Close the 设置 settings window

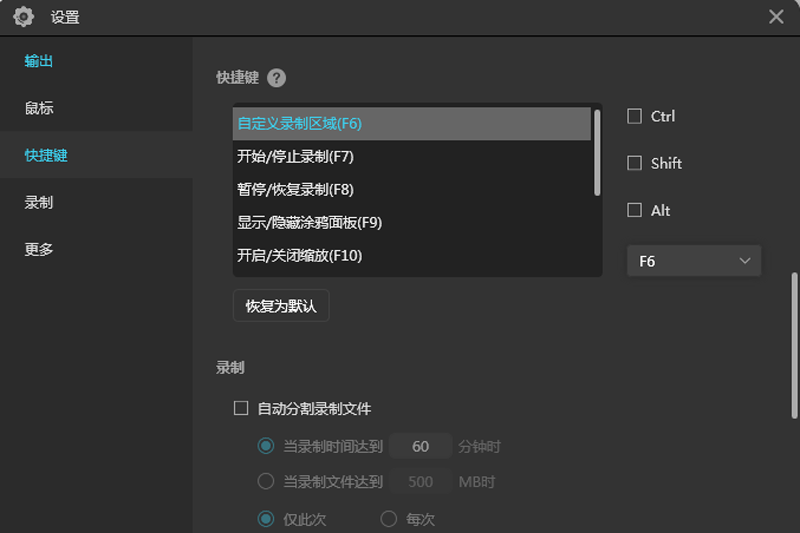(776, 17)
